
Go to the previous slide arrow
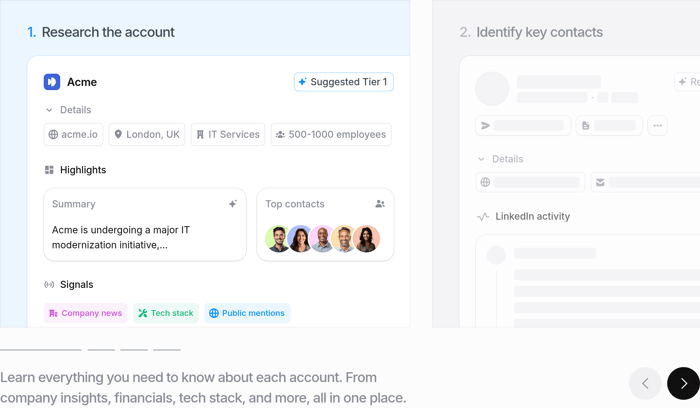point(645,383)
